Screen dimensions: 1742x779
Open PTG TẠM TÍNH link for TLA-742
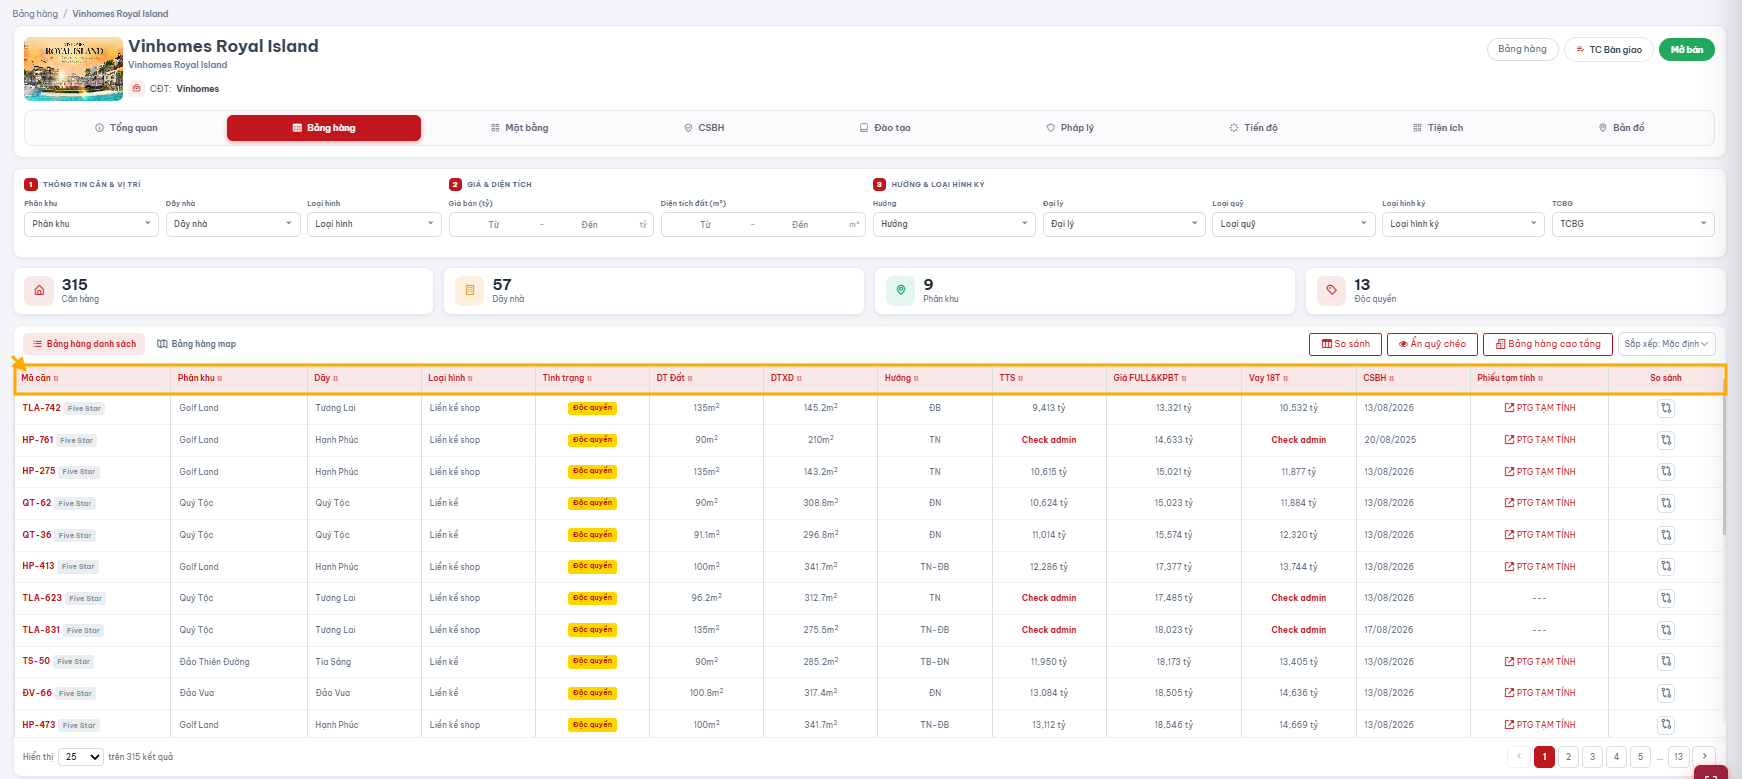pos(1540,408)
